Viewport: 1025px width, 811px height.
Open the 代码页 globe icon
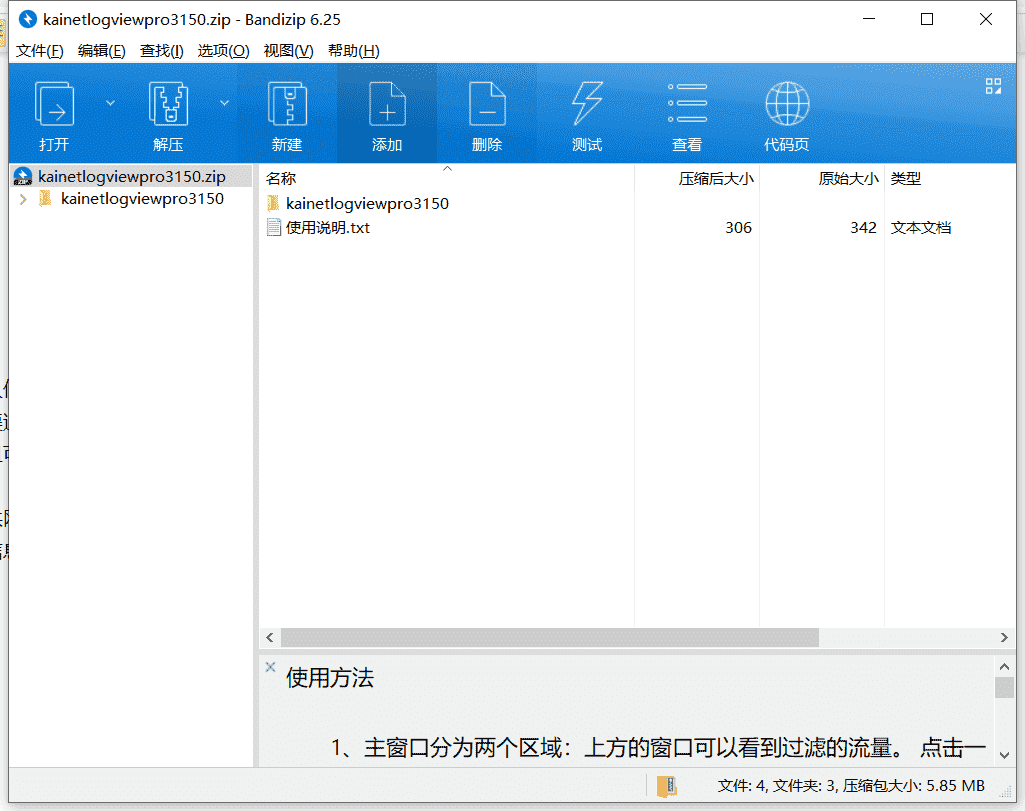pos(787,103)
